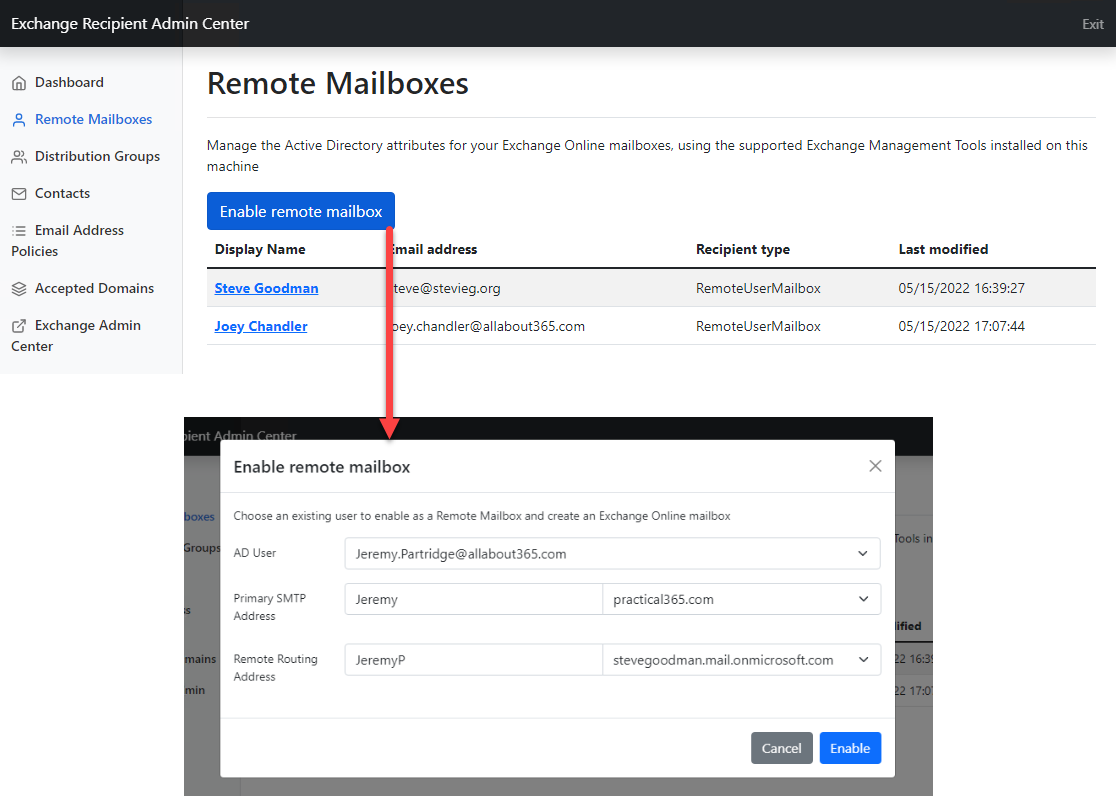Click the Exchange Admin Center external-link icon
The image size is (1116, 796).
click(x=20, y=325)
